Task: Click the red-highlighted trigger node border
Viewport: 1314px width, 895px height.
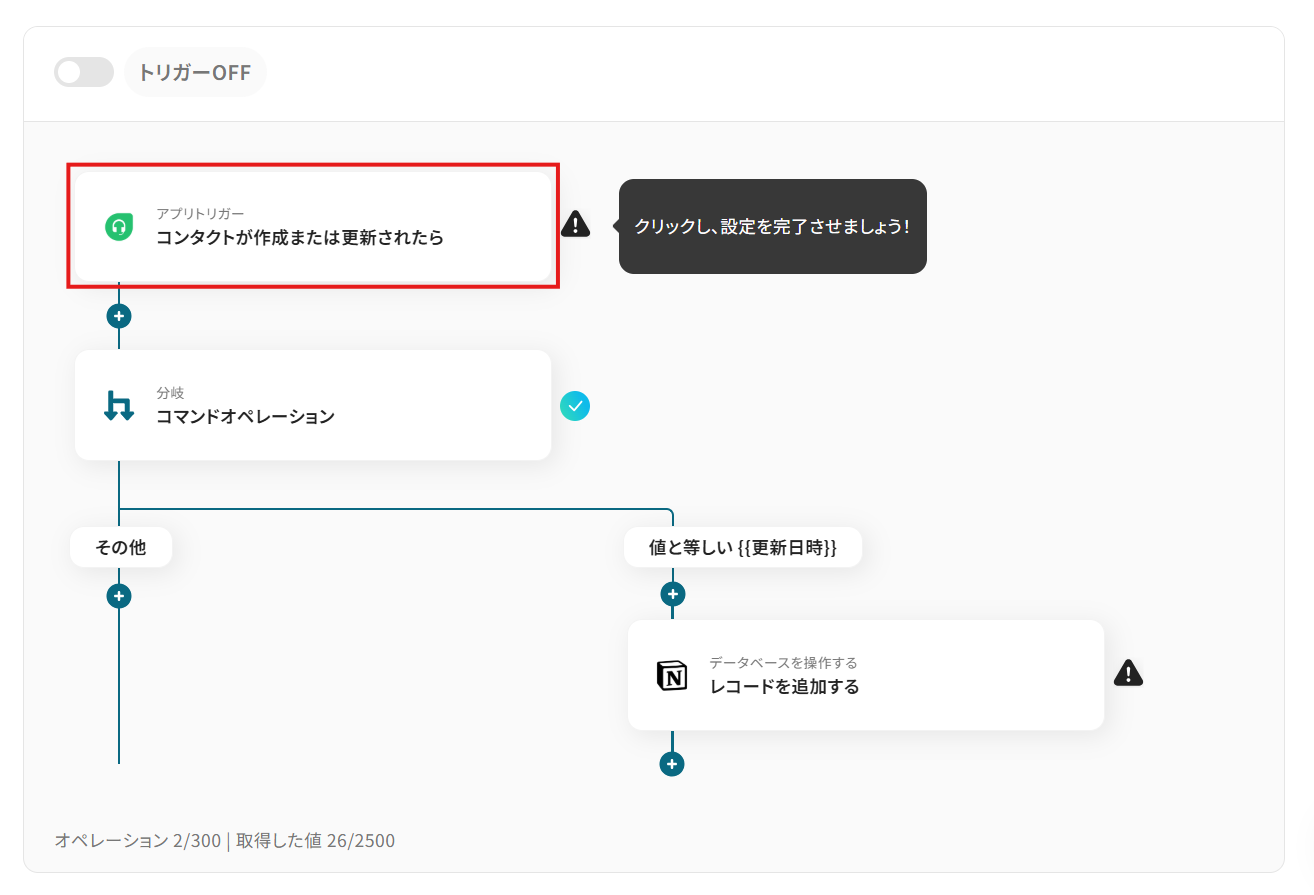Action: [312, 167]
